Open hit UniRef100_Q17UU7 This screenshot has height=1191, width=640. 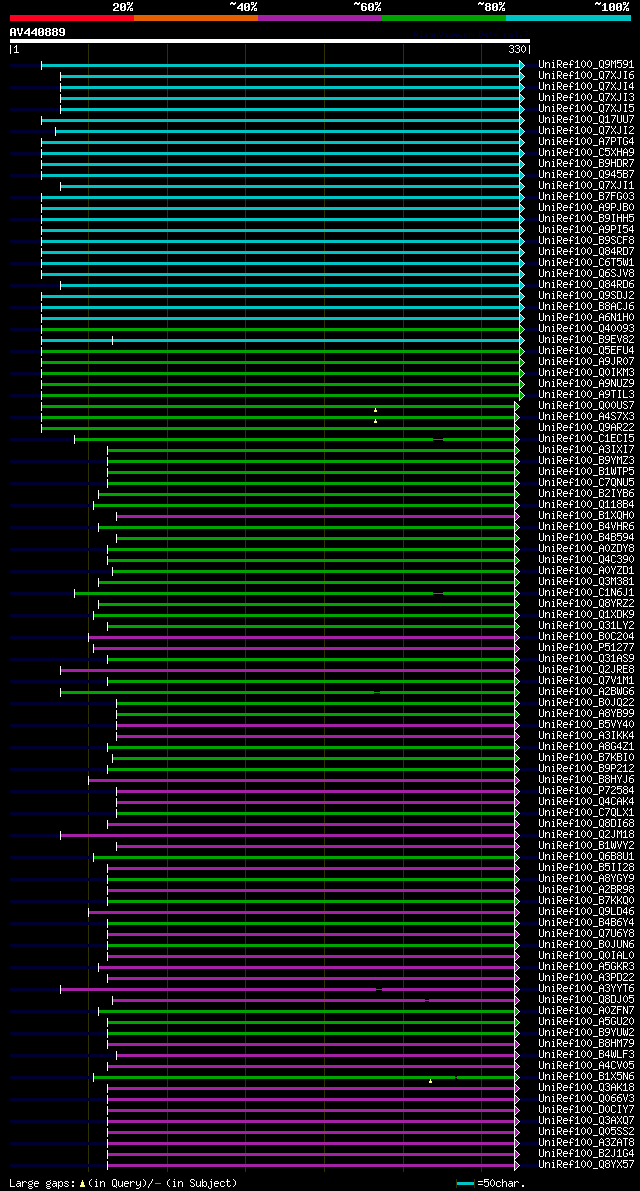[x=586, y=120]
